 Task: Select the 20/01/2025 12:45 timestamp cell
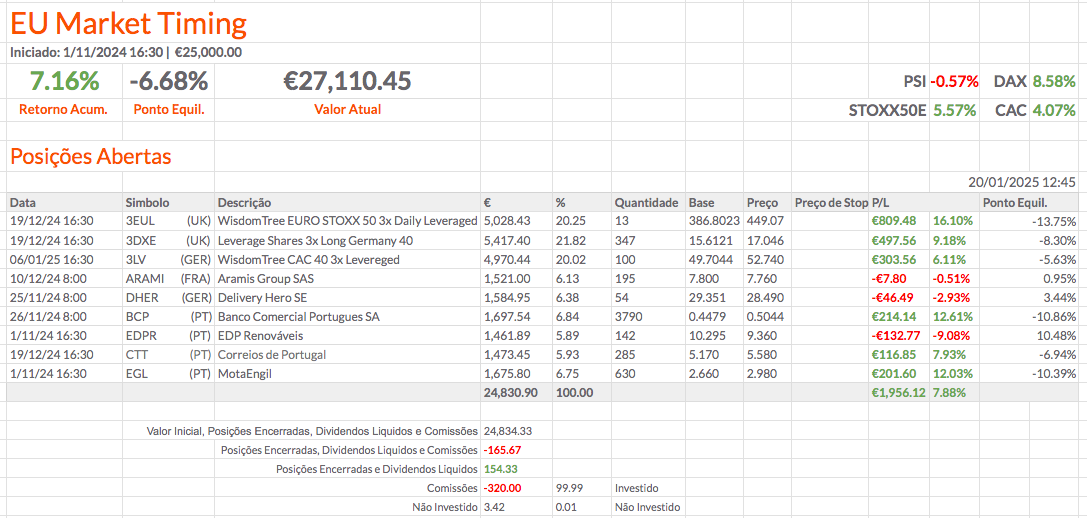pyautogui.click(x=1022, y=183)
